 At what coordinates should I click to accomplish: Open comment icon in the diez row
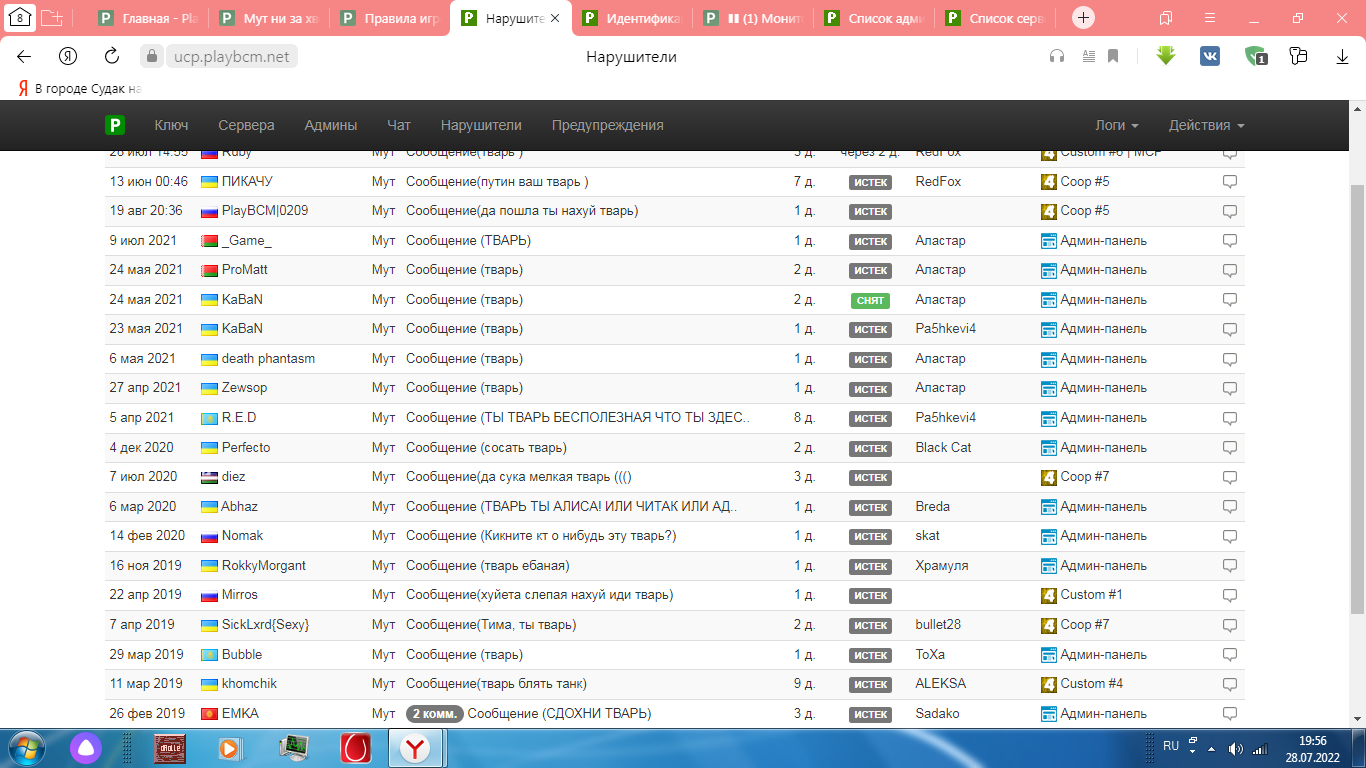coord(1230,478)
